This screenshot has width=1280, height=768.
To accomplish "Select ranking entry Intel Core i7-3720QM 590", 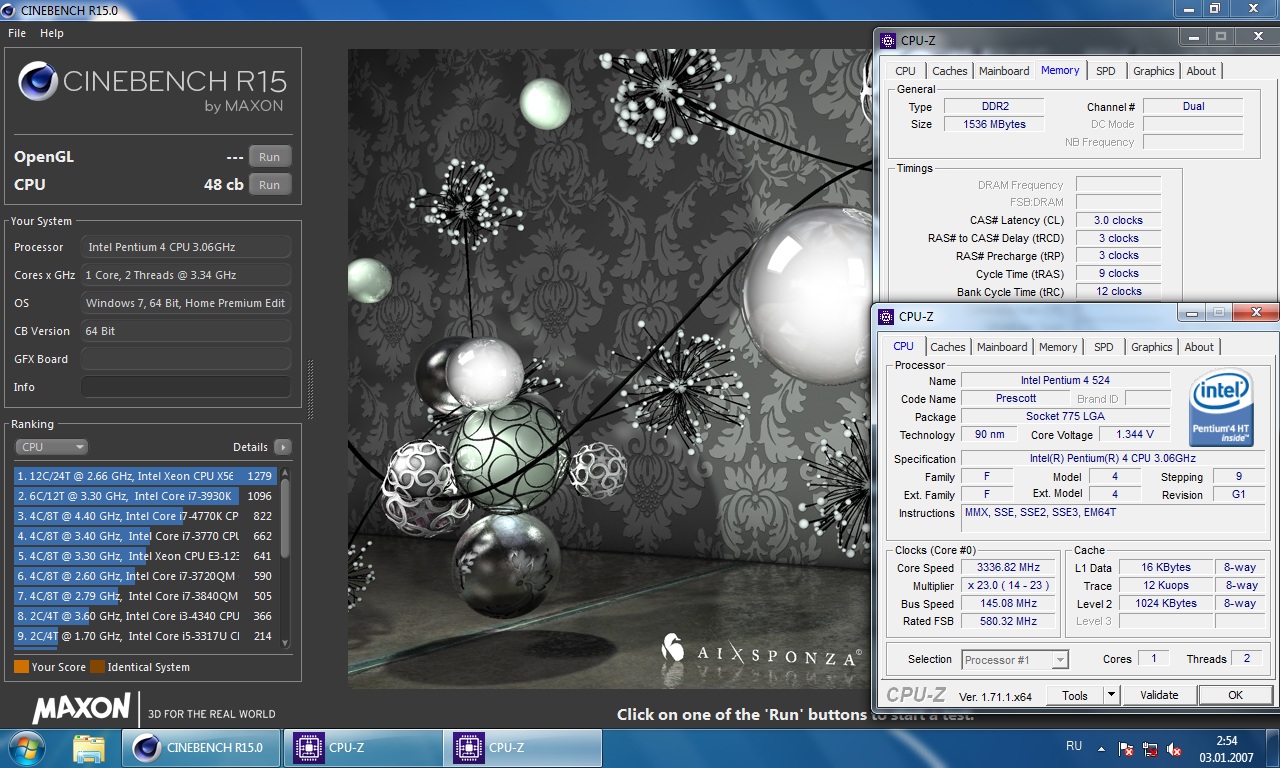I will pyautogui.click(x=145, y=576).
